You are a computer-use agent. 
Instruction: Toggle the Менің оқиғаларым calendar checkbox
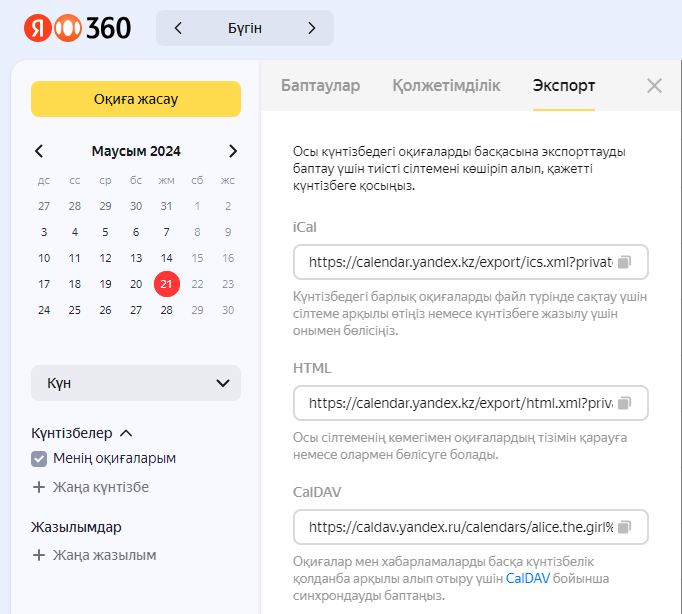(x=40, y=459)
